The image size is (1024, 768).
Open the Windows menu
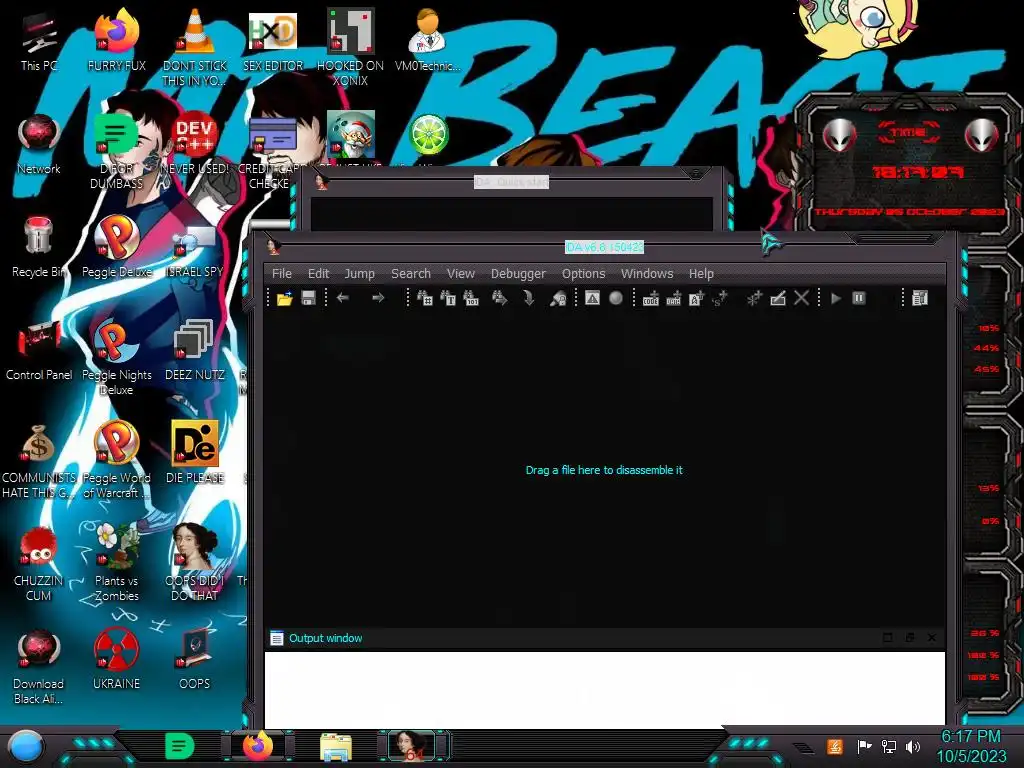(647, 274)
